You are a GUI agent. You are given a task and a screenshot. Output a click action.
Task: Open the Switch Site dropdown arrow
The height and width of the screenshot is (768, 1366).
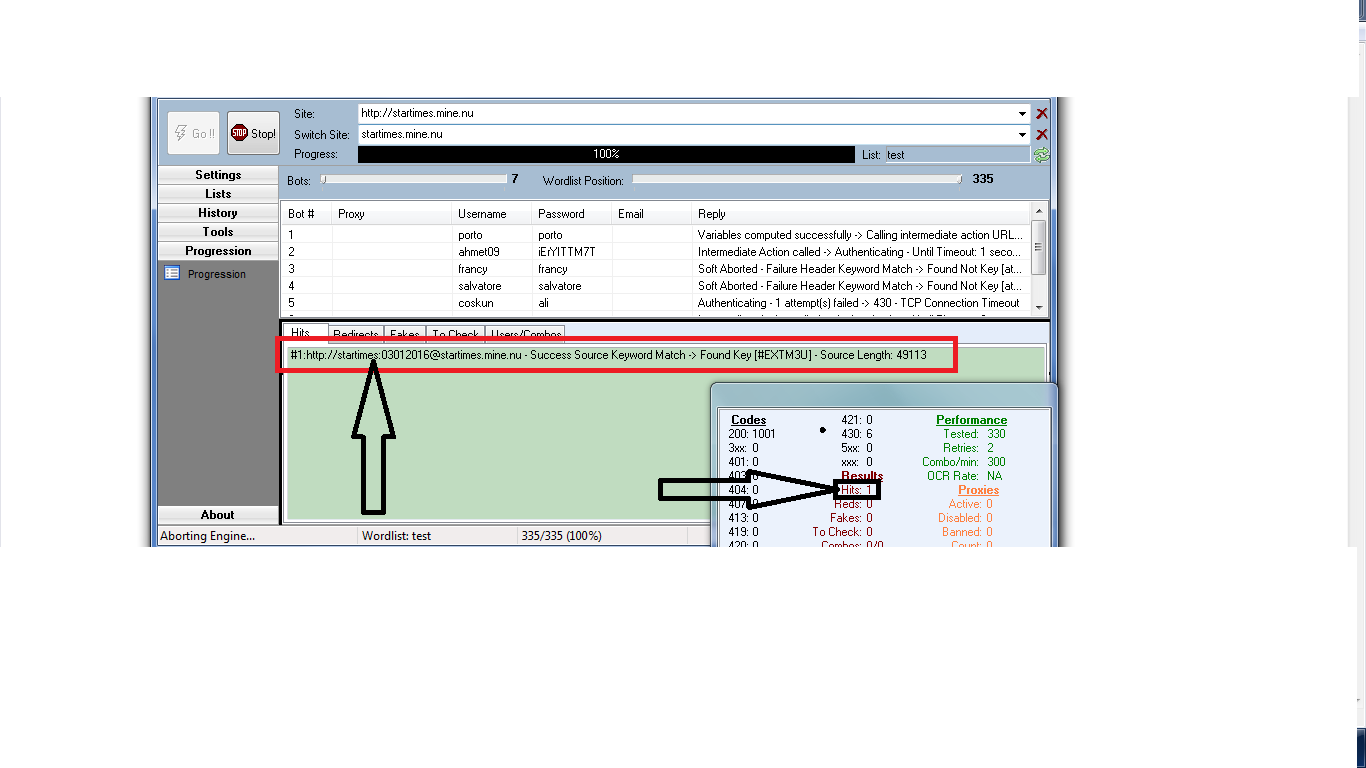(1022, 134)
